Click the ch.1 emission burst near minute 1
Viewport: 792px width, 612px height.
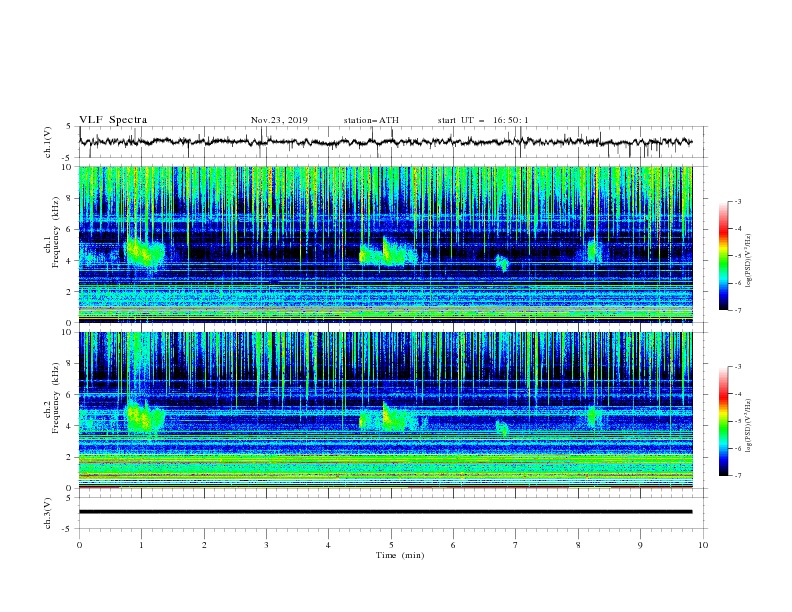pyautogui.click(x=144, y=253)
